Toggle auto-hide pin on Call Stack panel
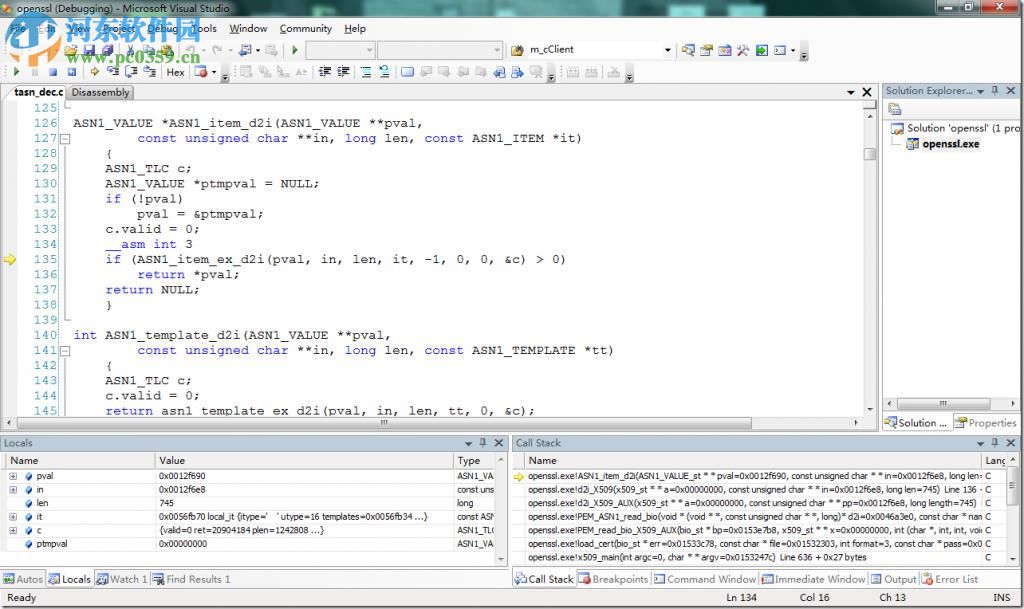1024x609 pixels. click(x=994, y=443)
